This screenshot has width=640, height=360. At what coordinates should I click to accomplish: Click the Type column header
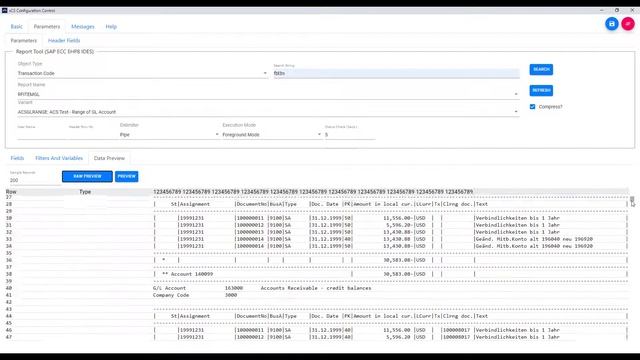[x=85, y=192]
